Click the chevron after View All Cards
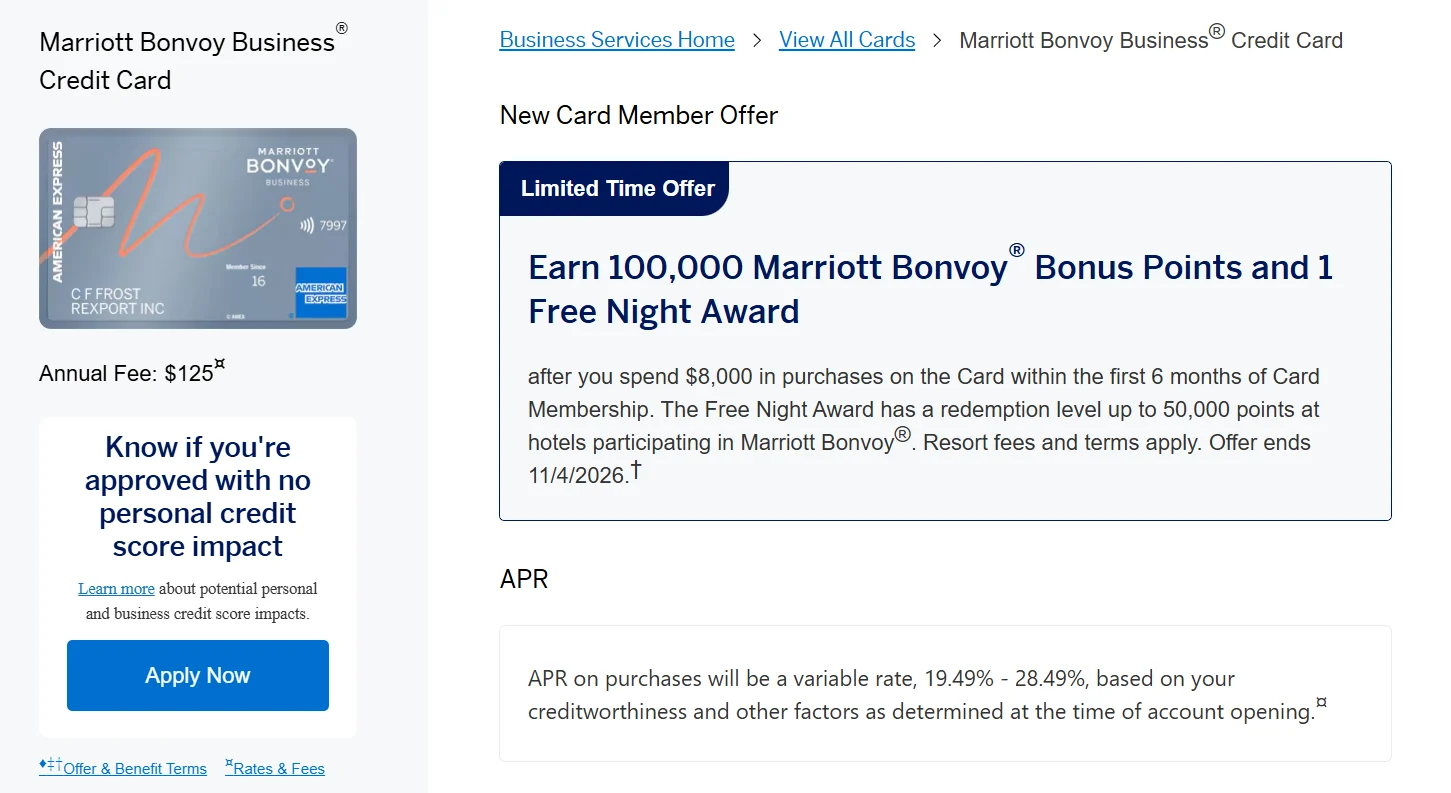 937,40
